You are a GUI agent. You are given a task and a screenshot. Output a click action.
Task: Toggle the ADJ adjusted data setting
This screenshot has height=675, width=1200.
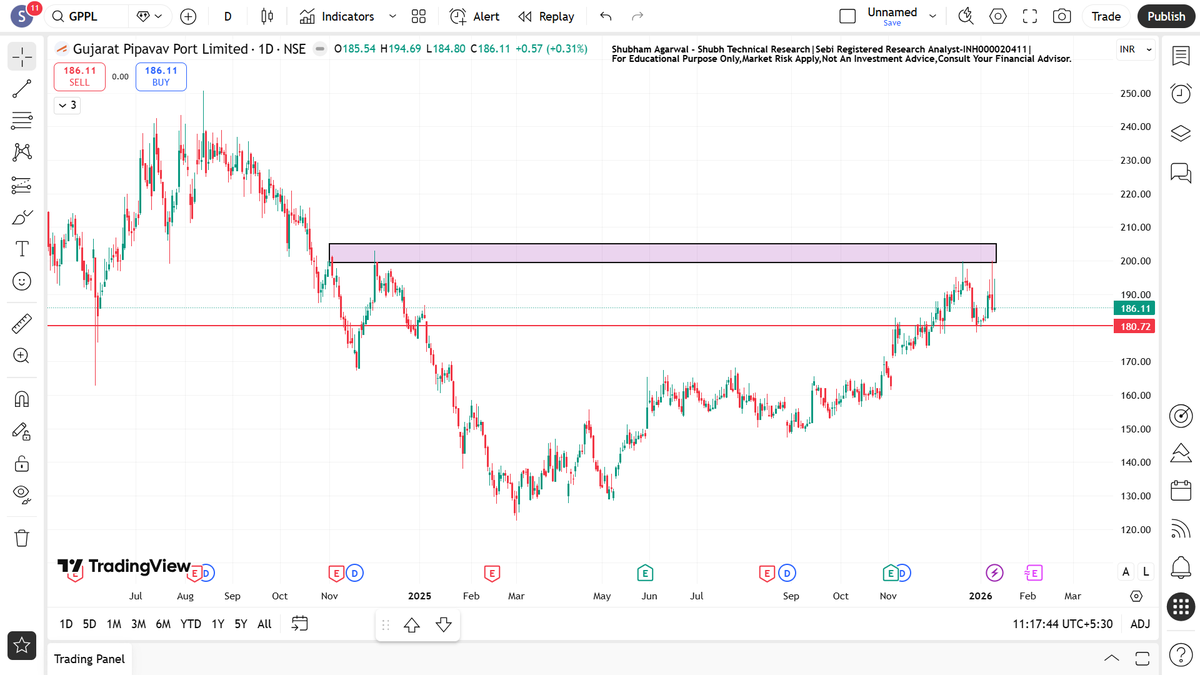point(1140,624)
